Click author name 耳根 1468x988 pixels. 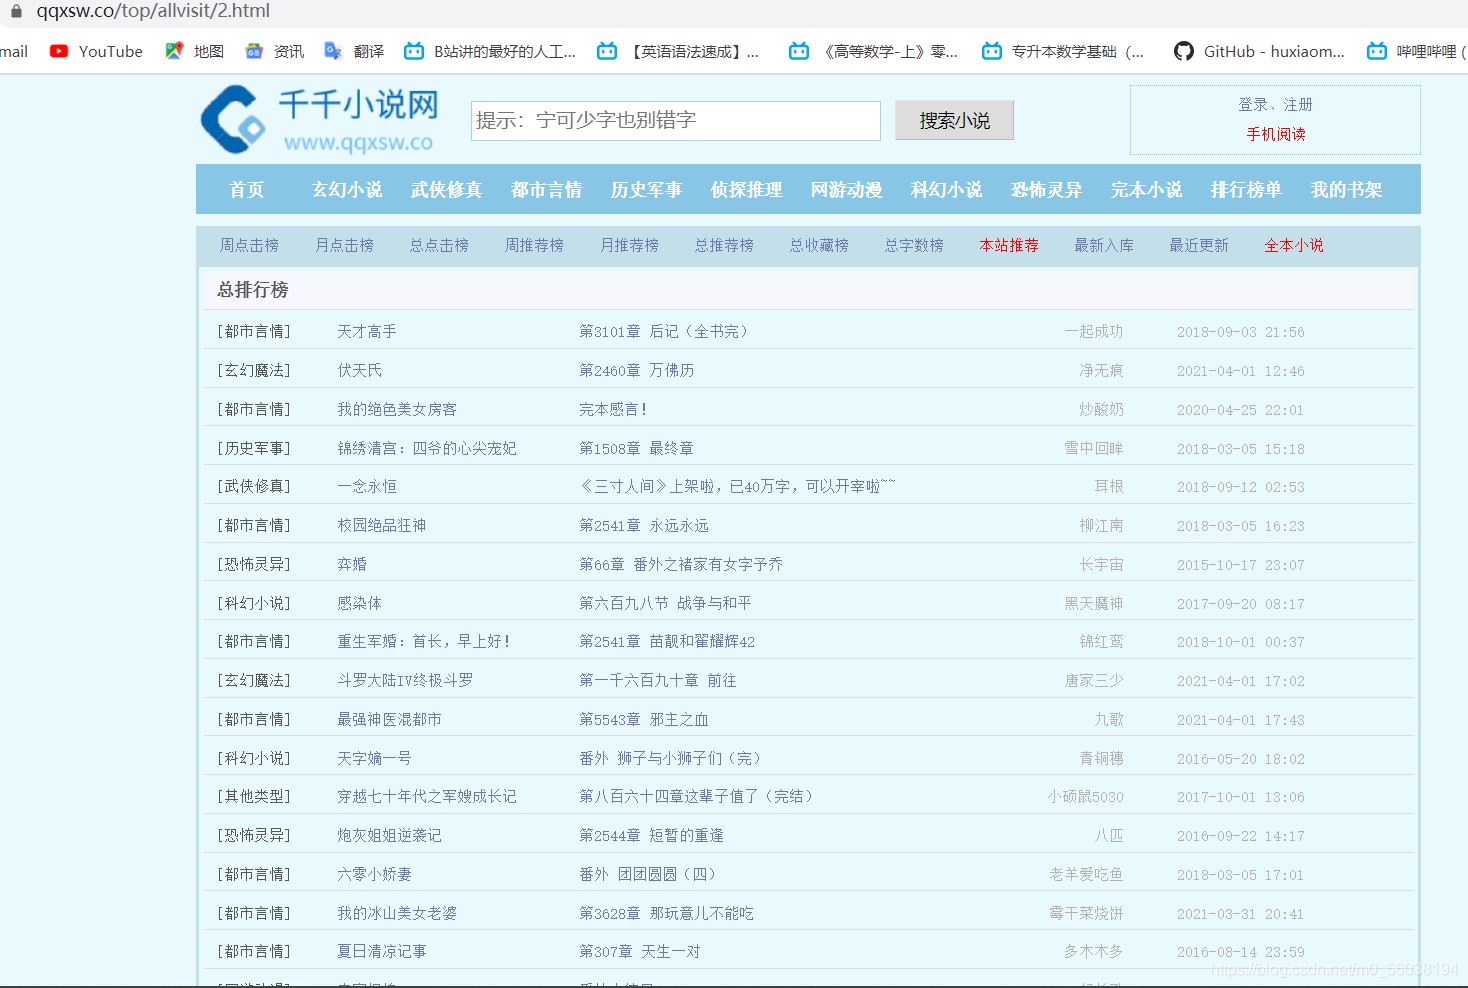(x=1109, y=486)
